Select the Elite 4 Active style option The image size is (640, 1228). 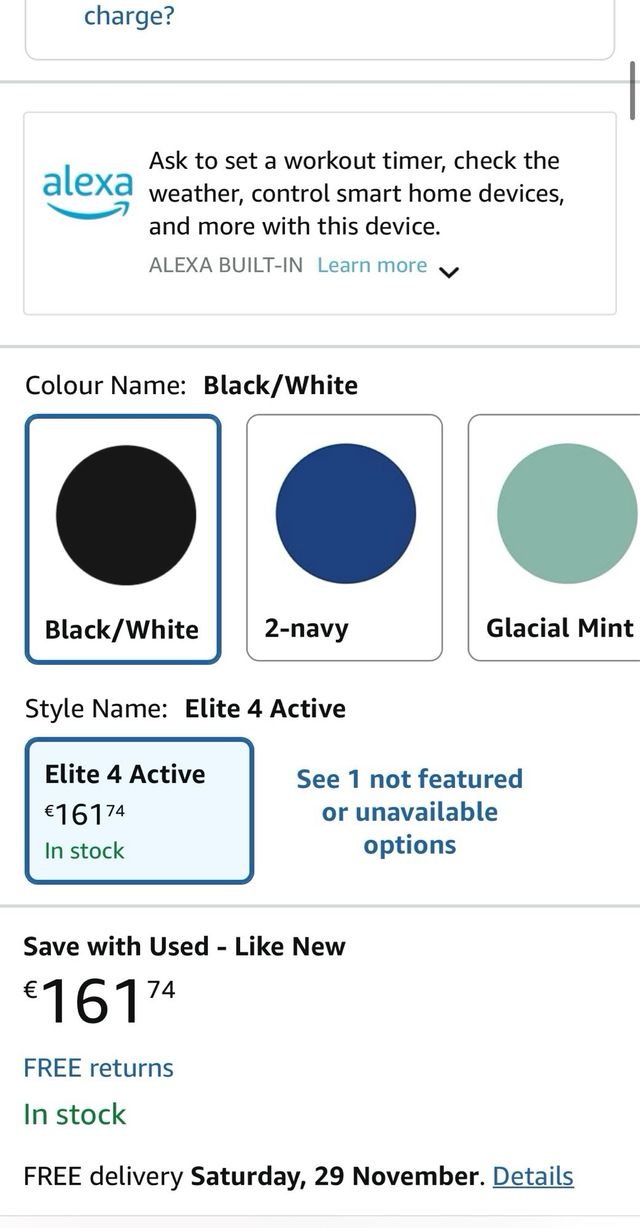(x=139, y=811)
